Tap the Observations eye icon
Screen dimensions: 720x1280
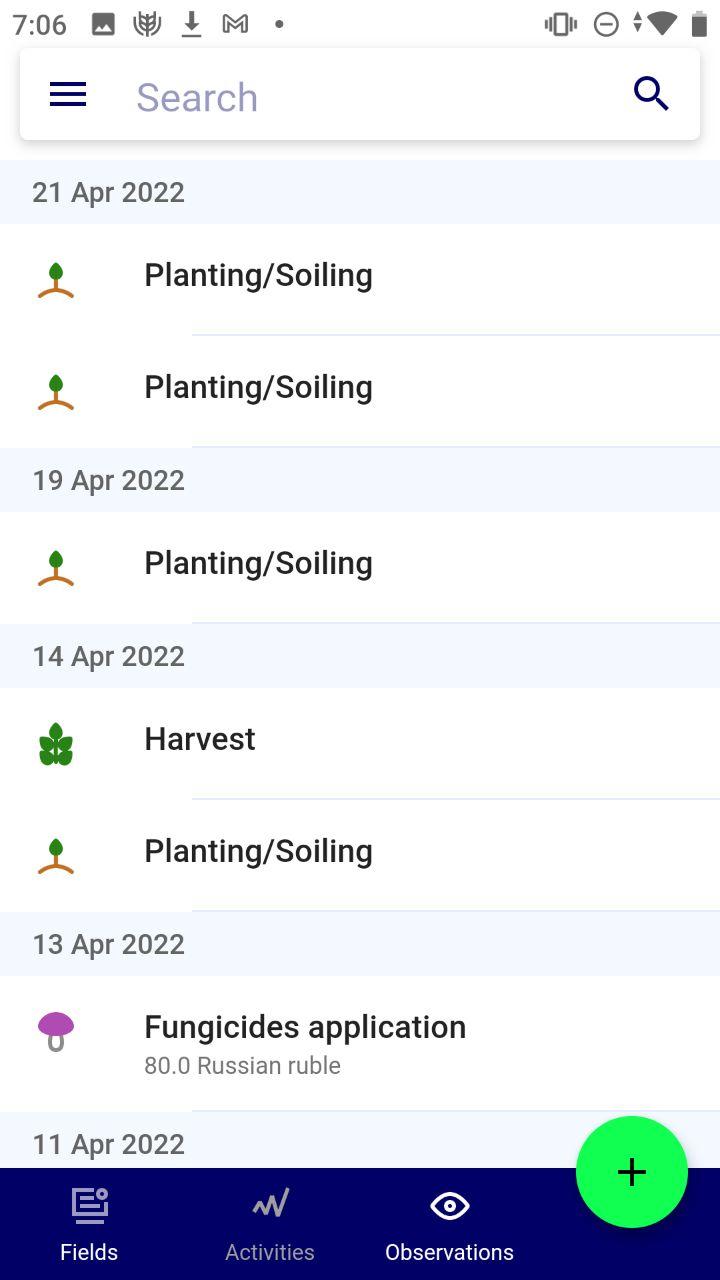pyautogui.click(x=449, y=1206)
